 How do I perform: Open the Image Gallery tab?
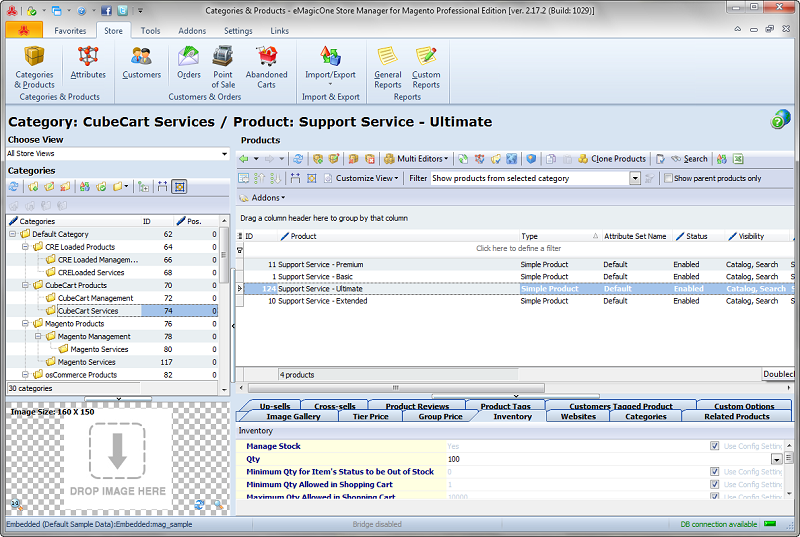click(293, 416)
